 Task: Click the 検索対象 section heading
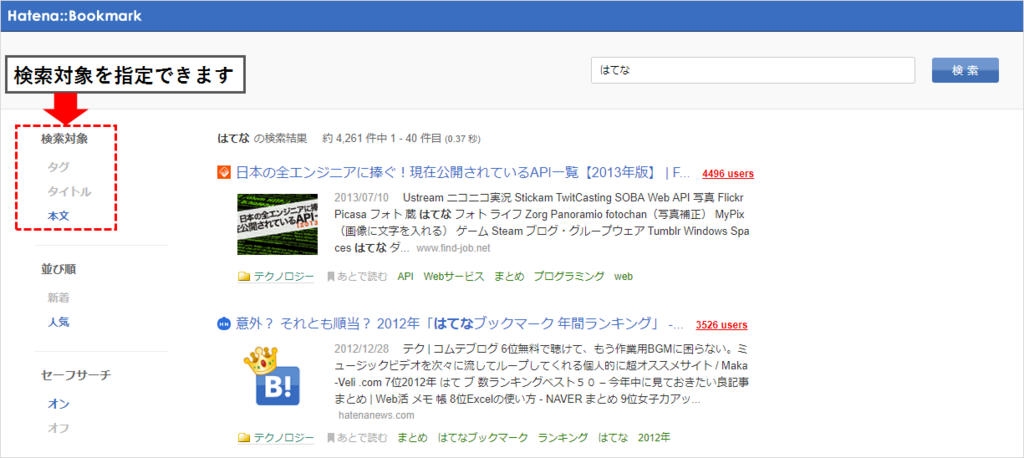point(64,139)
